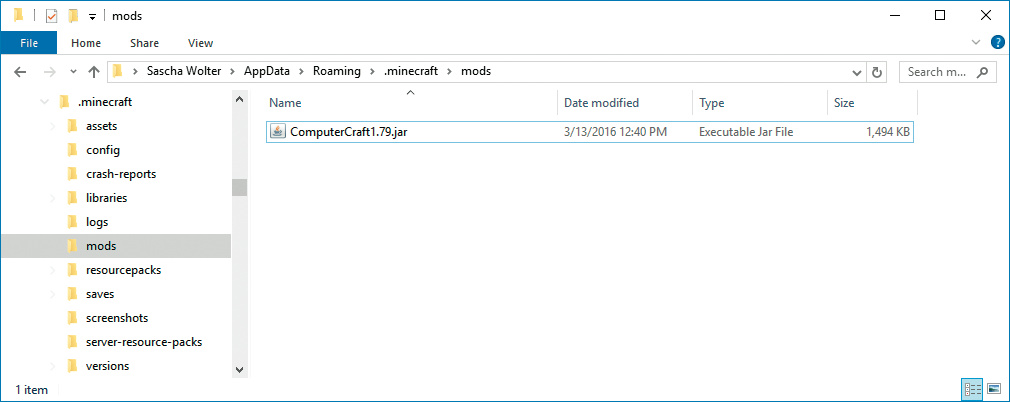The image size is (1010, 402).
Task: Click window folder icon in title bar
Action: pyautogui.click(x=18, y=15)
